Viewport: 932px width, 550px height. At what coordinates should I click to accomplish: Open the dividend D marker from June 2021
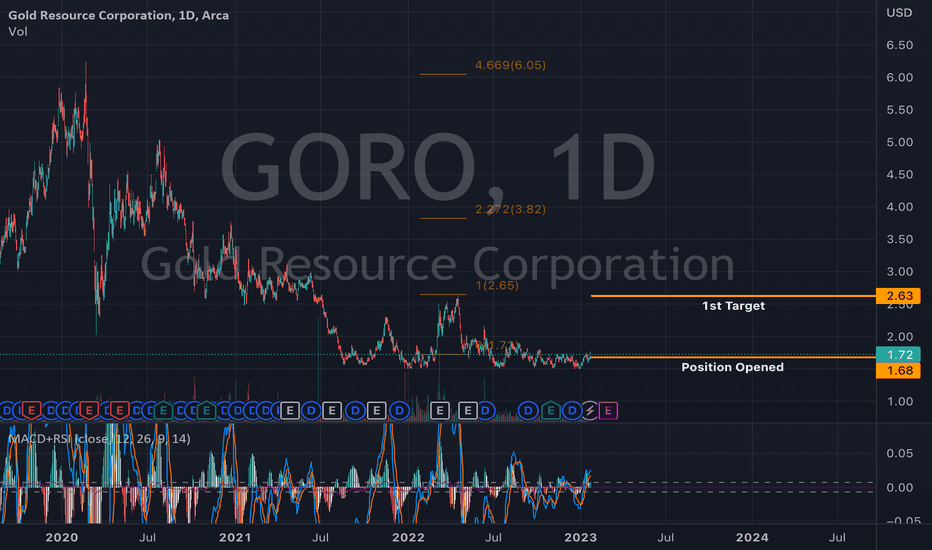[311, 410]
